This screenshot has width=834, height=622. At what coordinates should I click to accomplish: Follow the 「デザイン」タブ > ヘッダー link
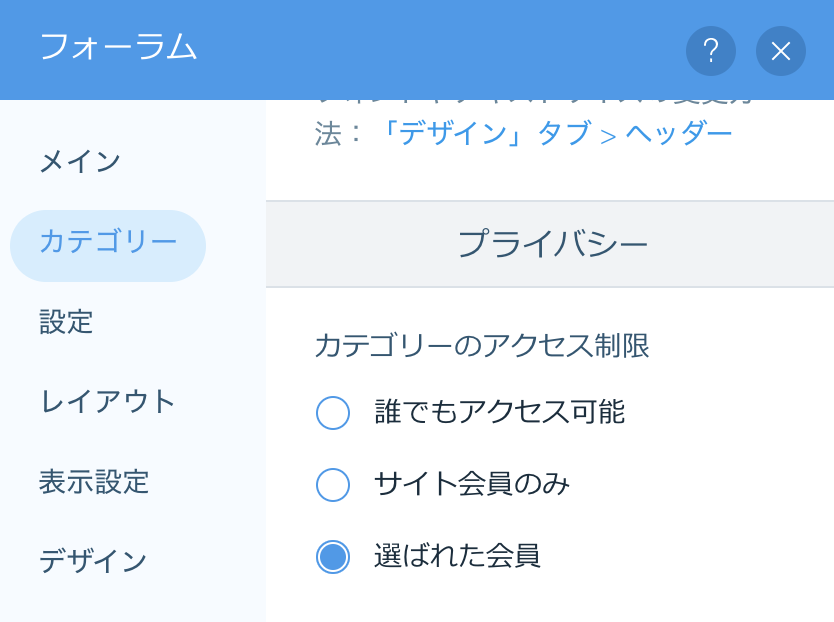[x=555, y=134]
